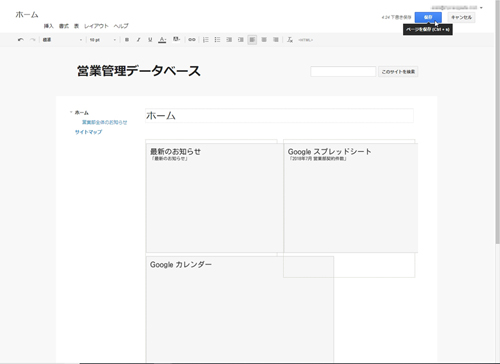Select the Google カレンダー gadget box
This screenshot has height=364, width=500.
tap(240, 309)
